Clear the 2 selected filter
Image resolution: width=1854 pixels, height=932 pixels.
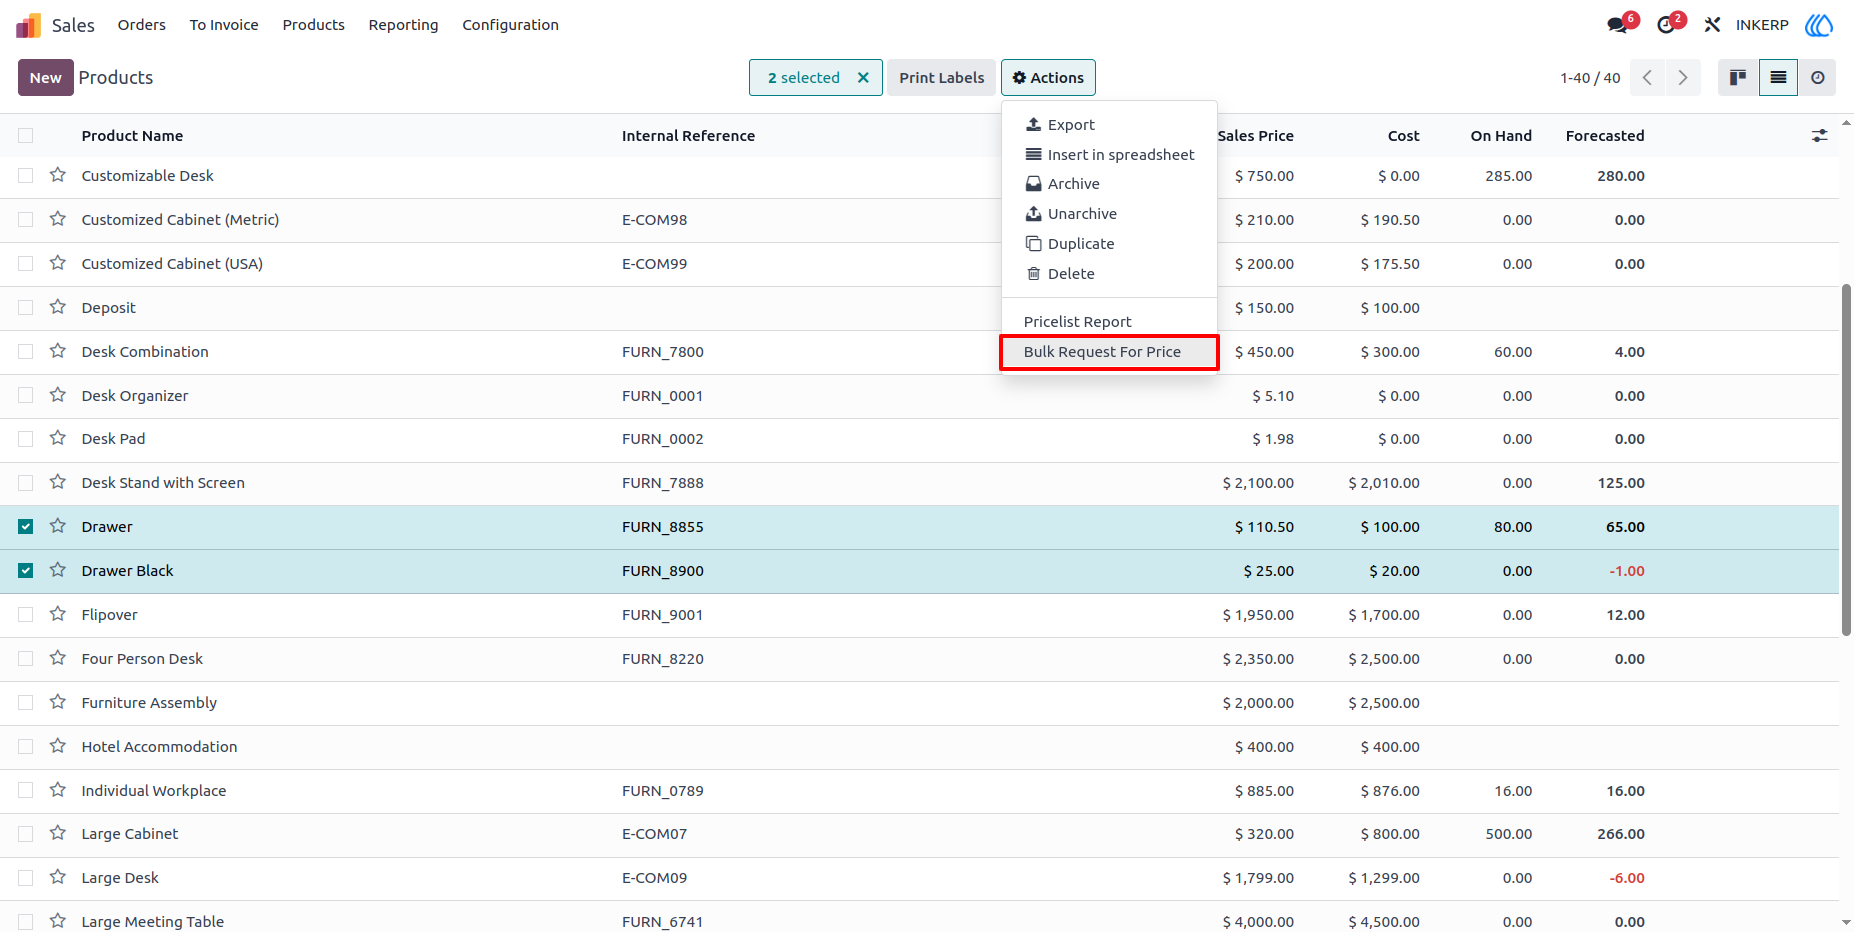863,78
